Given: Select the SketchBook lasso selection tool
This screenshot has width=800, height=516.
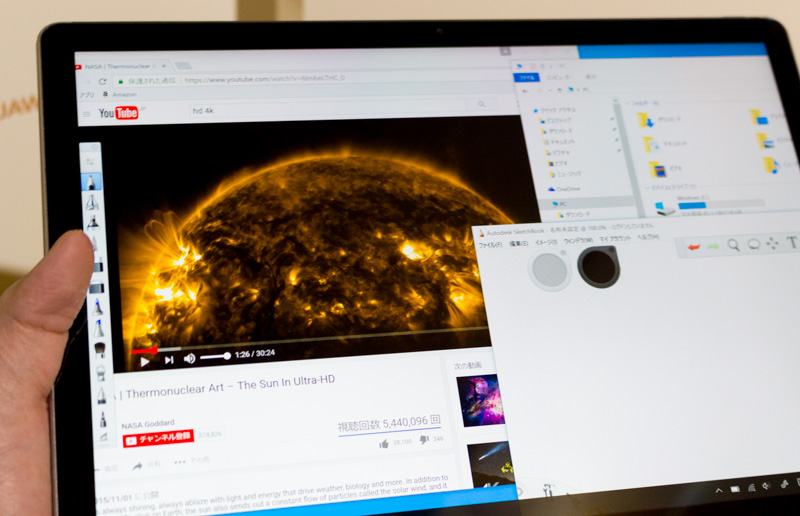Looking at the screenshot, I should pyautogui.click(x=754, y=244).
